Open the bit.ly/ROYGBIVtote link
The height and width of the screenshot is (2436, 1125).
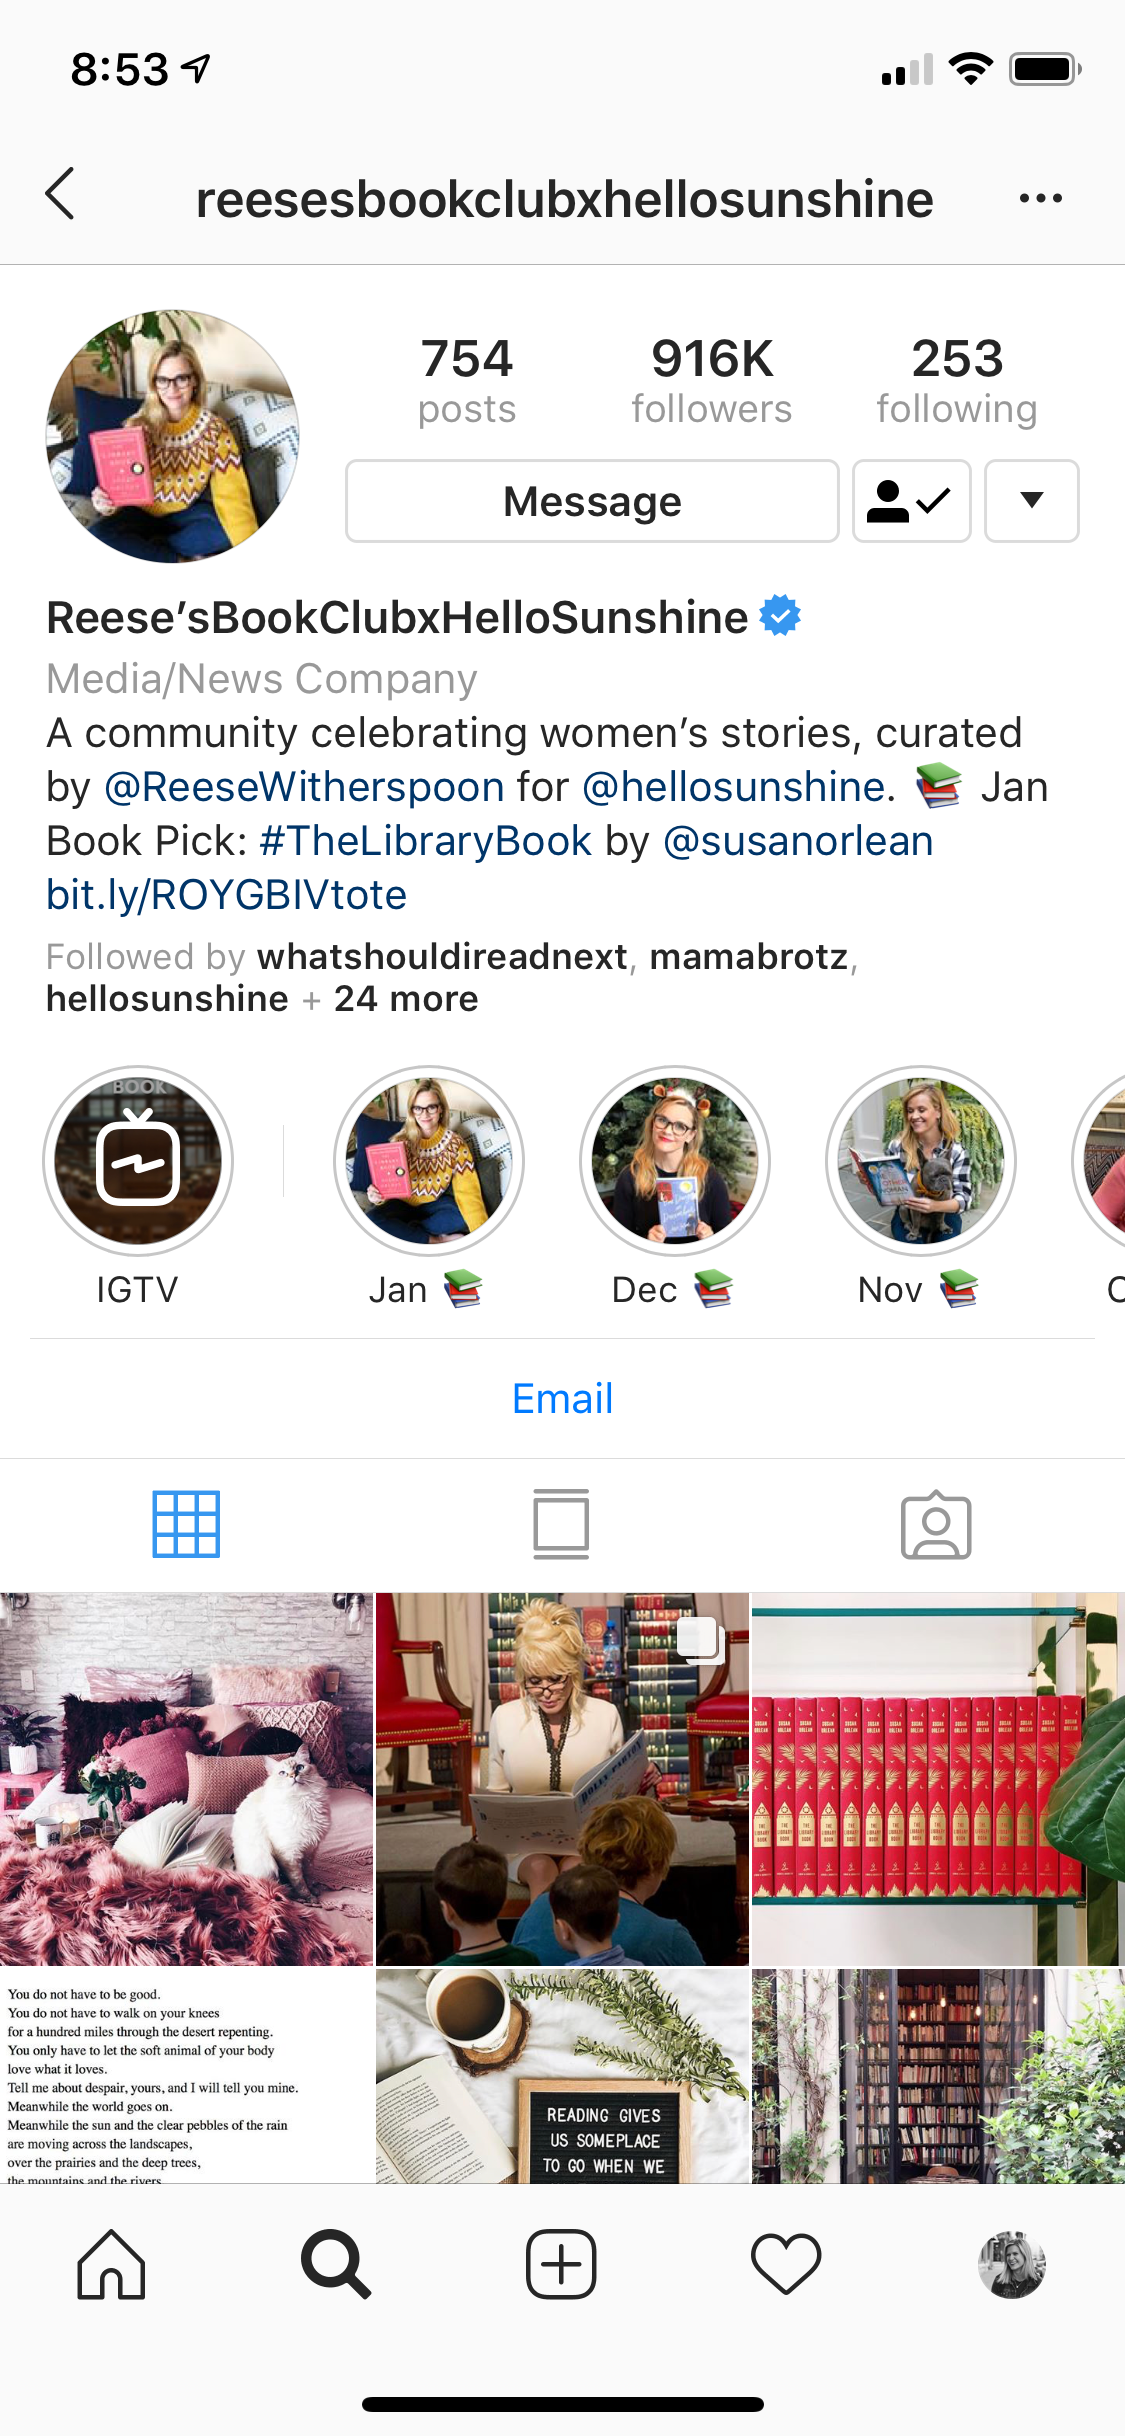pyautogui.click(x=227, y=895)
